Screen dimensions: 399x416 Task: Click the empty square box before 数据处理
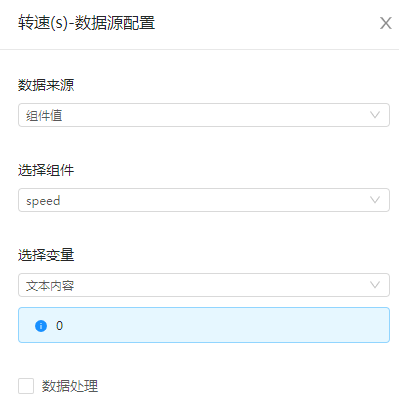[26, 386]
